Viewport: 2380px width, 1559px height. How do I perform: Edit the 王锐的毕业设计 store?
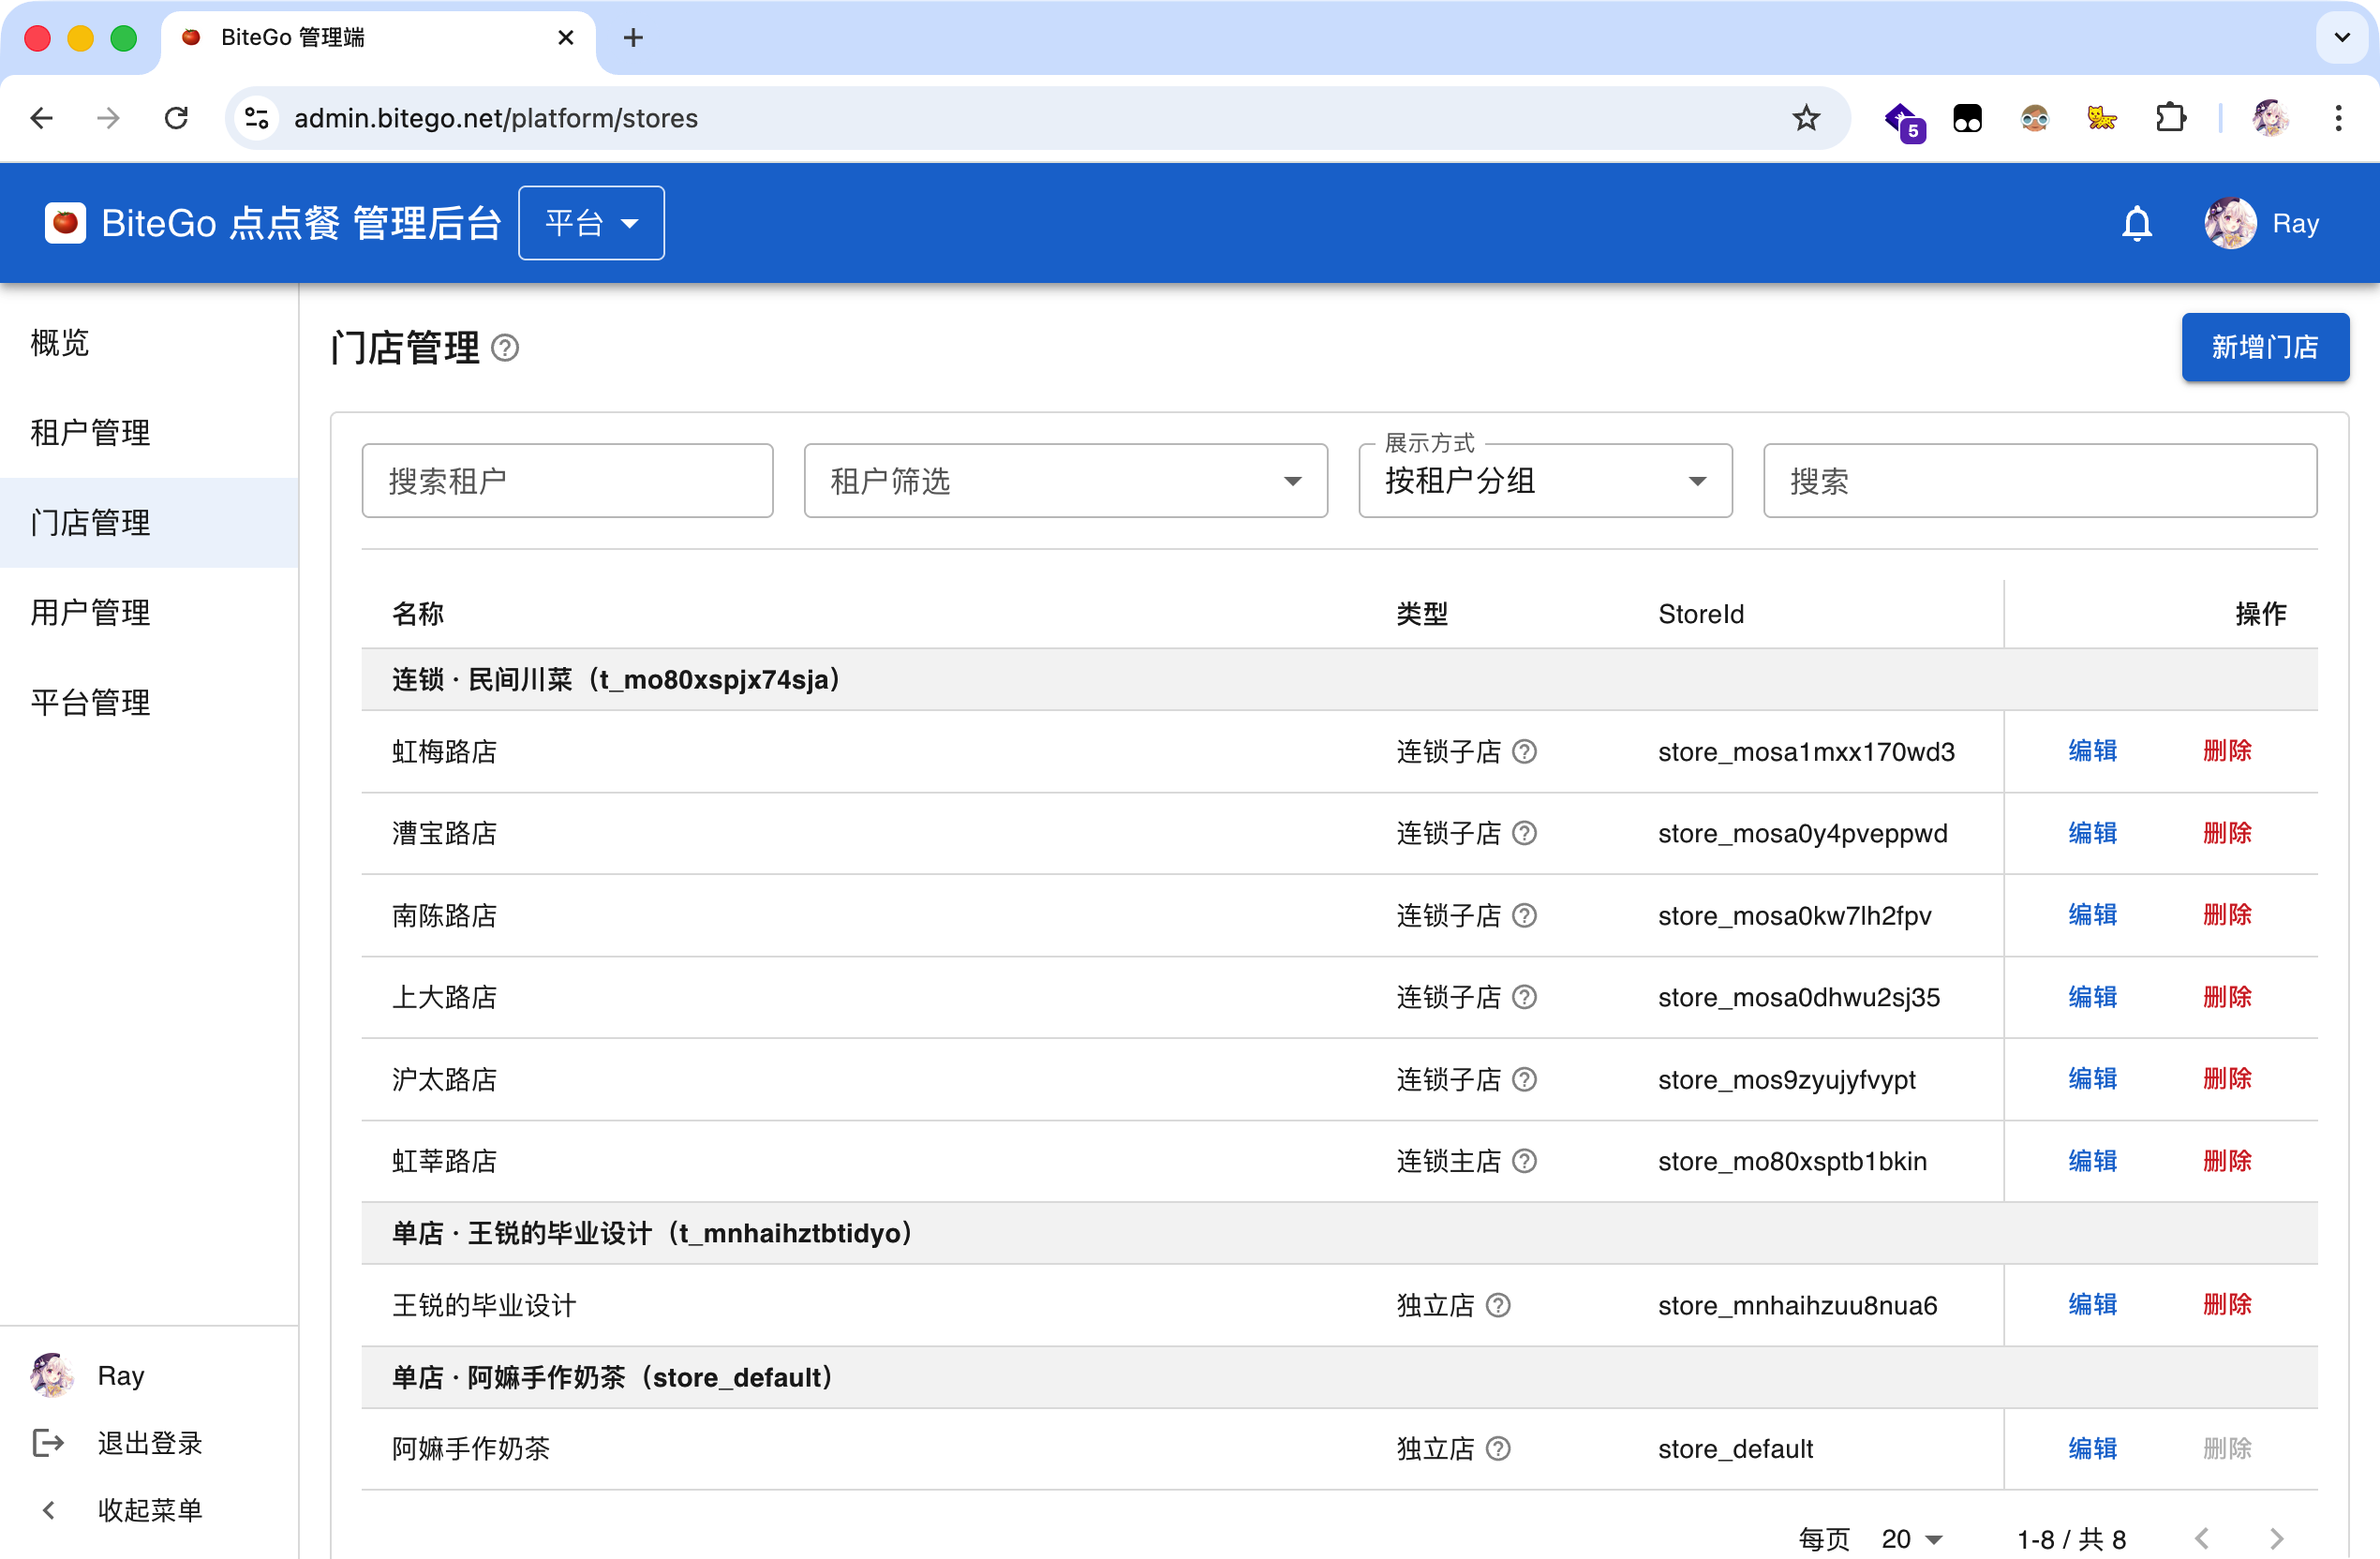(2092, 1305)
